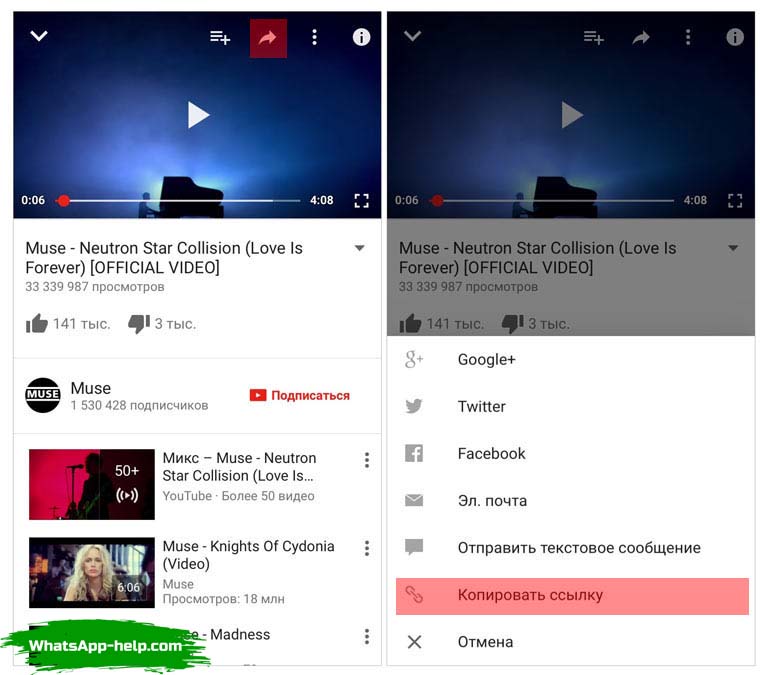Tap the link chain icon
The width and height of the screenshot is (760, 675).
[414, 595]
